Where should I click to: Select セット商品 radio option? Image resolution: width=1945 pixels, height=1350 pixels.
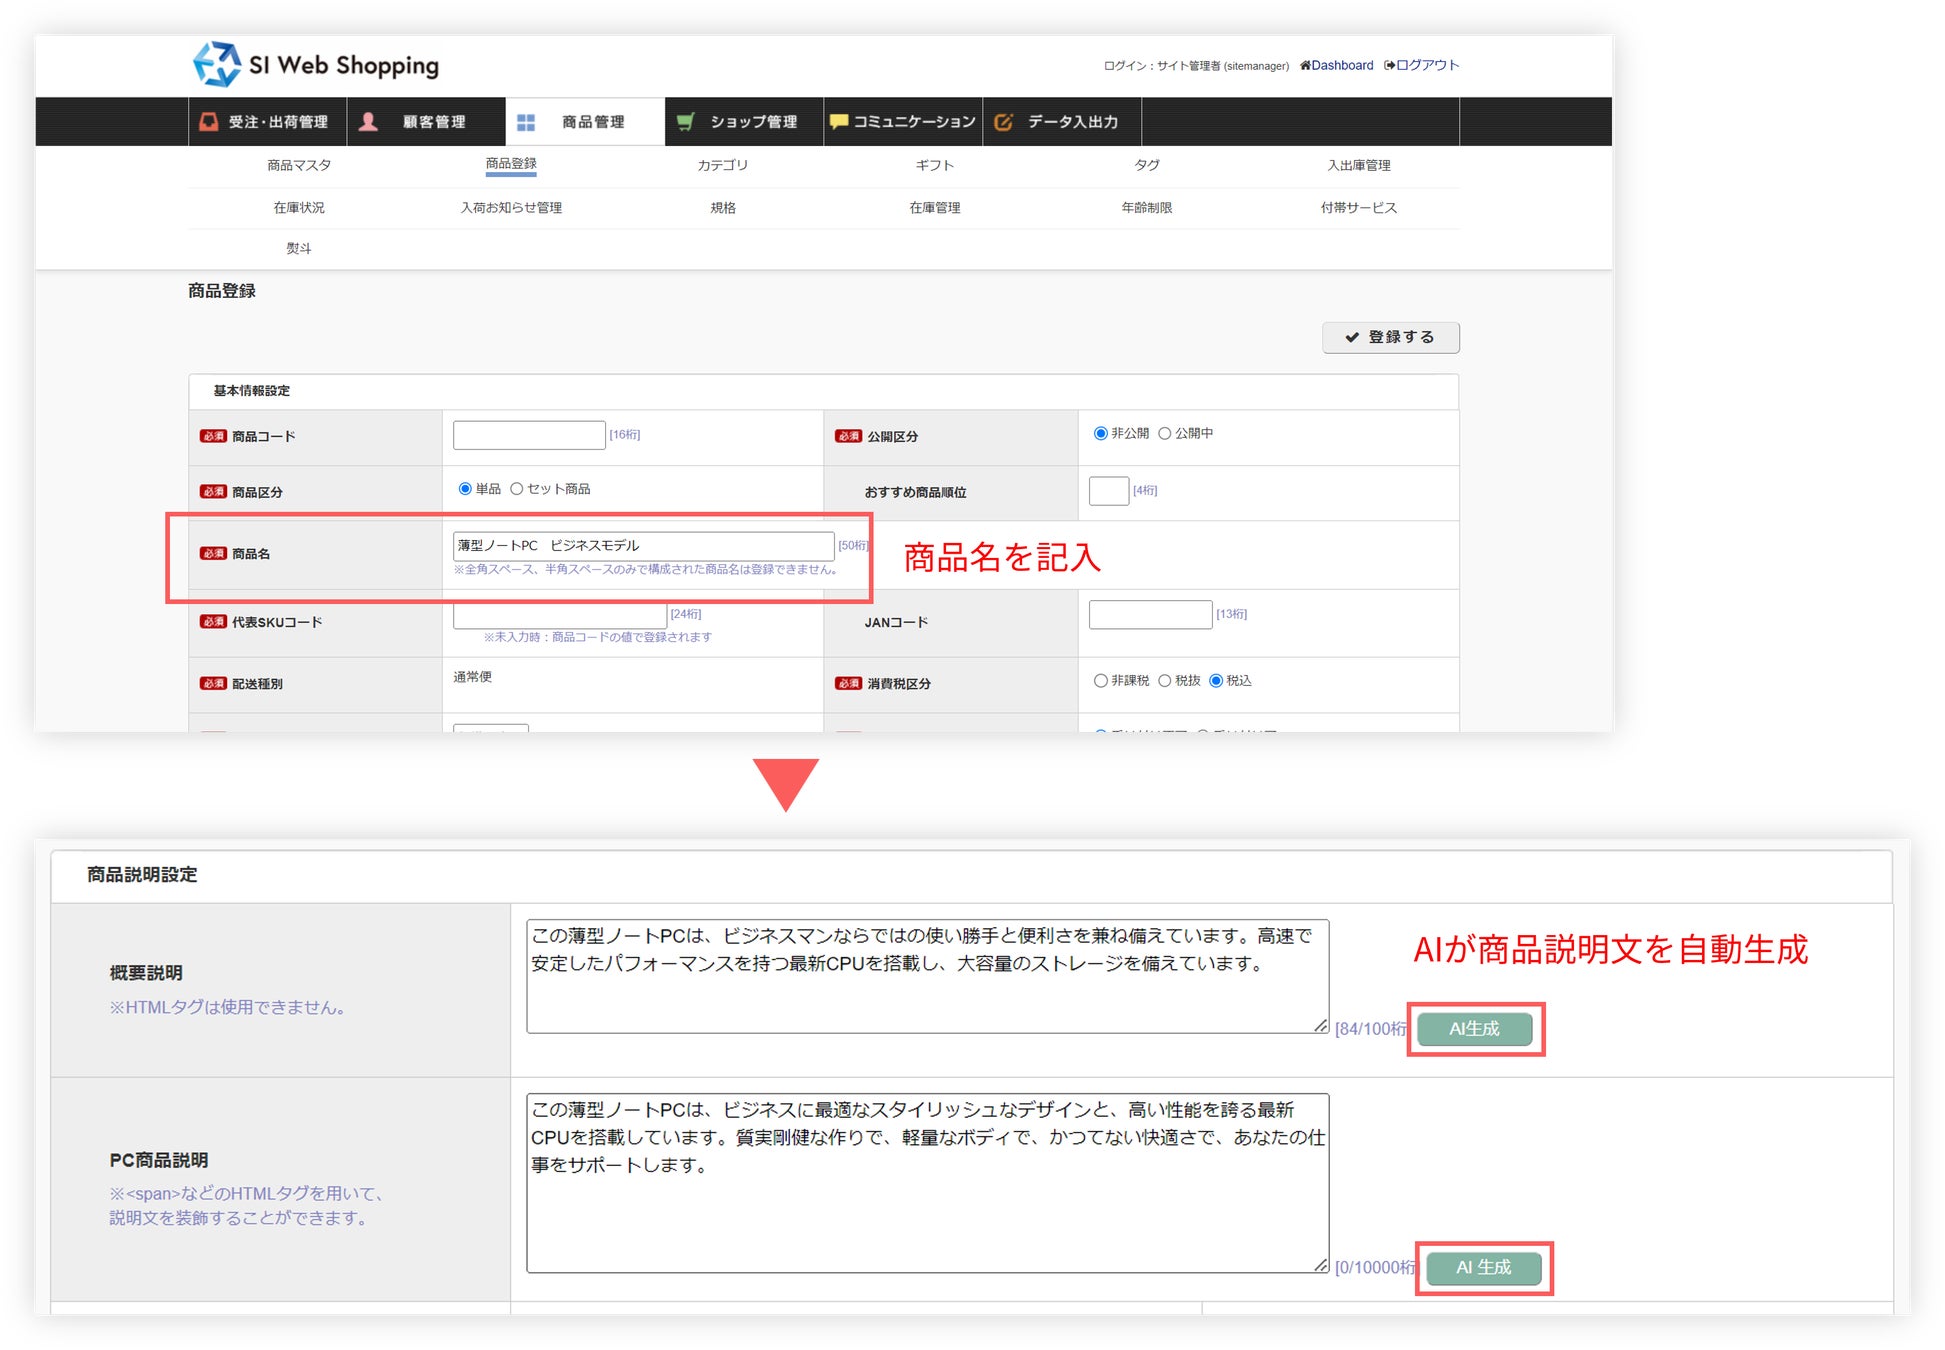coord(517,489)
